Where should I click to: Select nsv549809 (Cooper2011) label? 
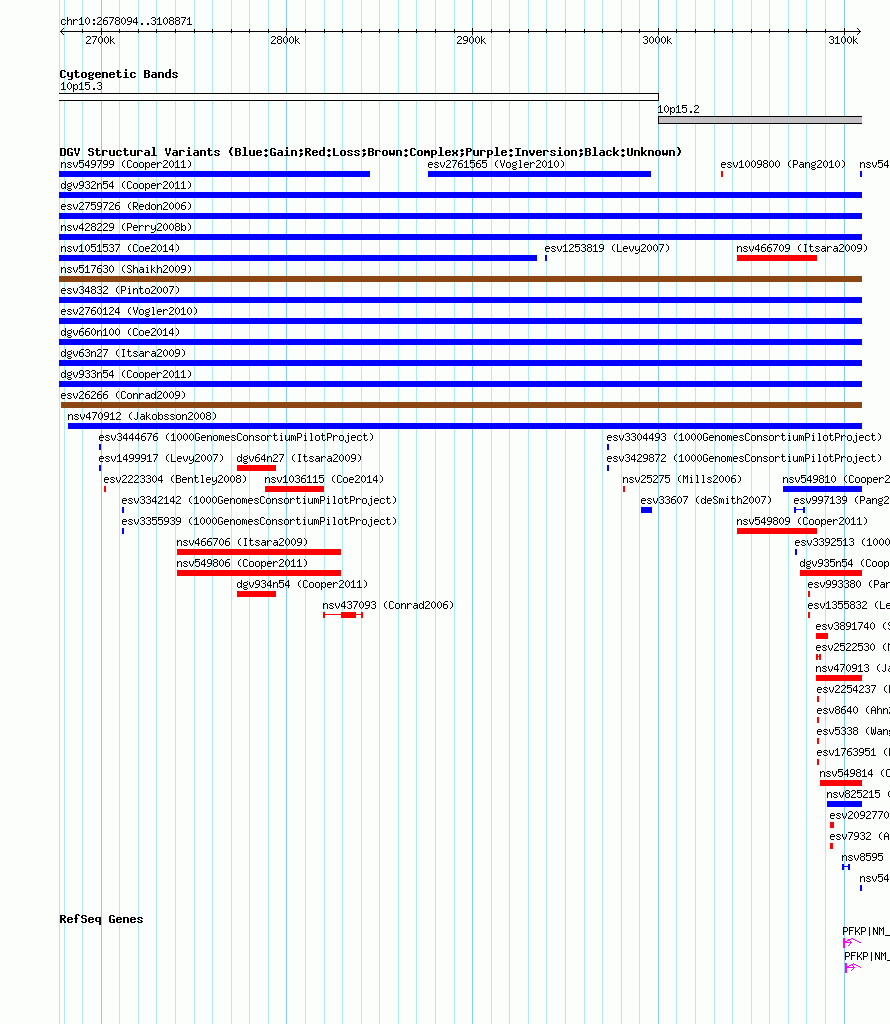pos(802,521)
